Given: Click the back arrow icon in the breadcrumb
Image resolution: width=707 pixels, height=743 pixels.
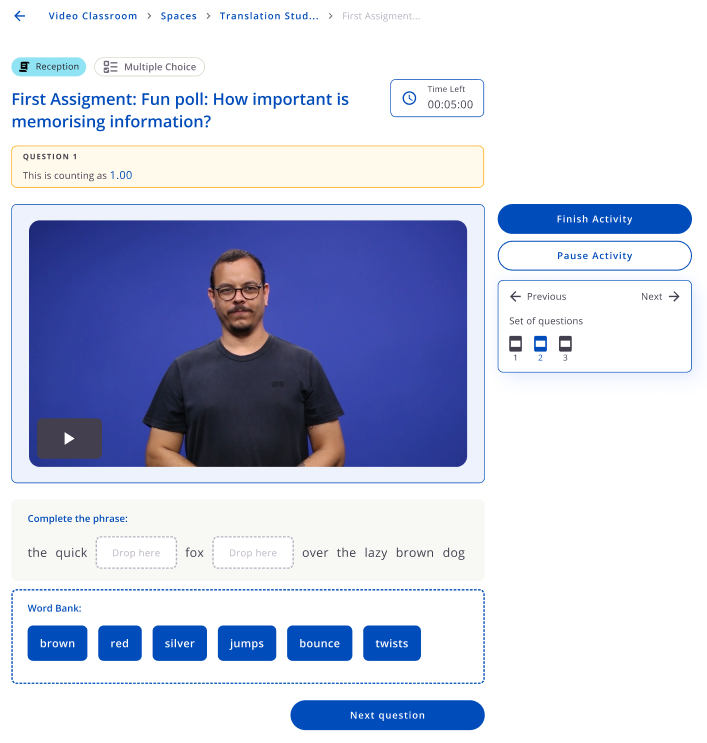Looking at the screenshot, I should click(x=19, y=16).
